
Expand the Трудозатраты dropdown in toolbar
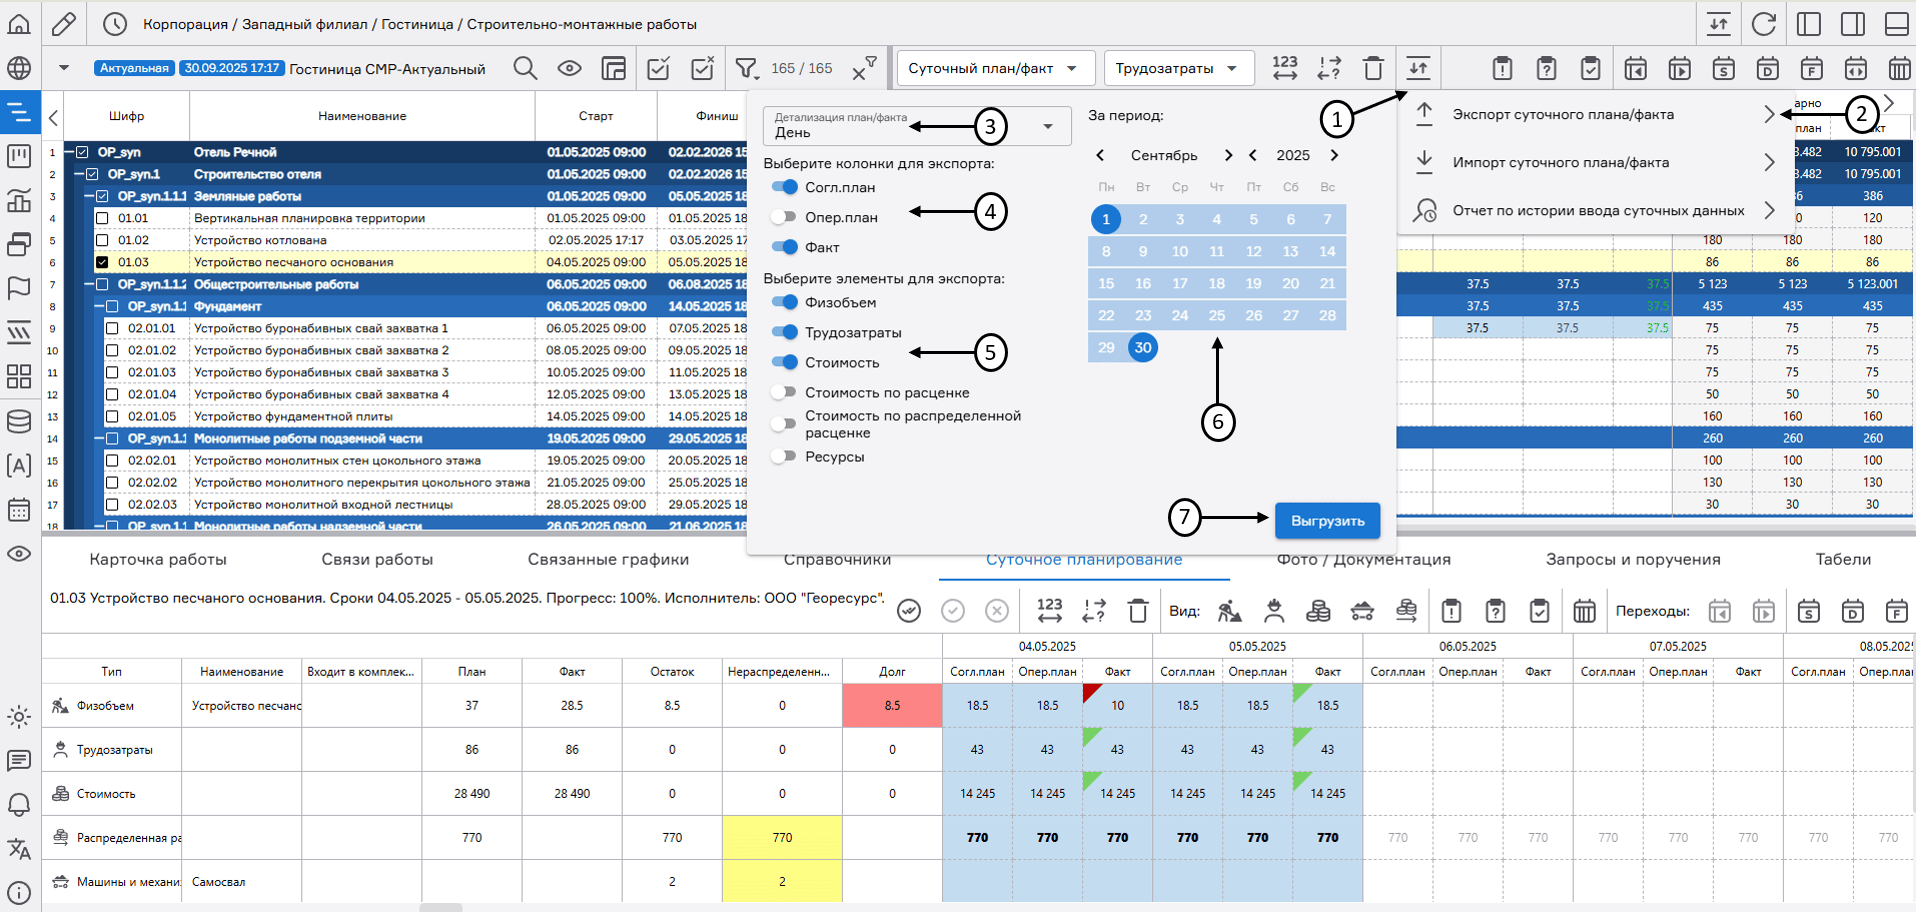pyautogui.click(x=1178, y=68)
